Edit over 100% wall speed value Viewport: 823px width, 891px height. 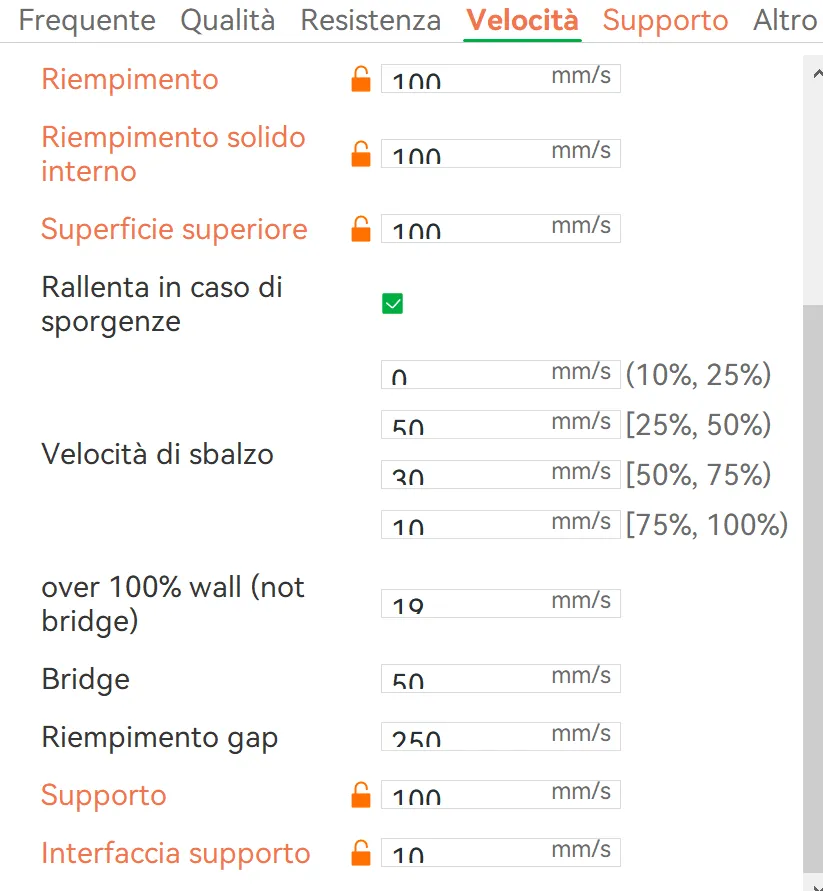(501, 603)
